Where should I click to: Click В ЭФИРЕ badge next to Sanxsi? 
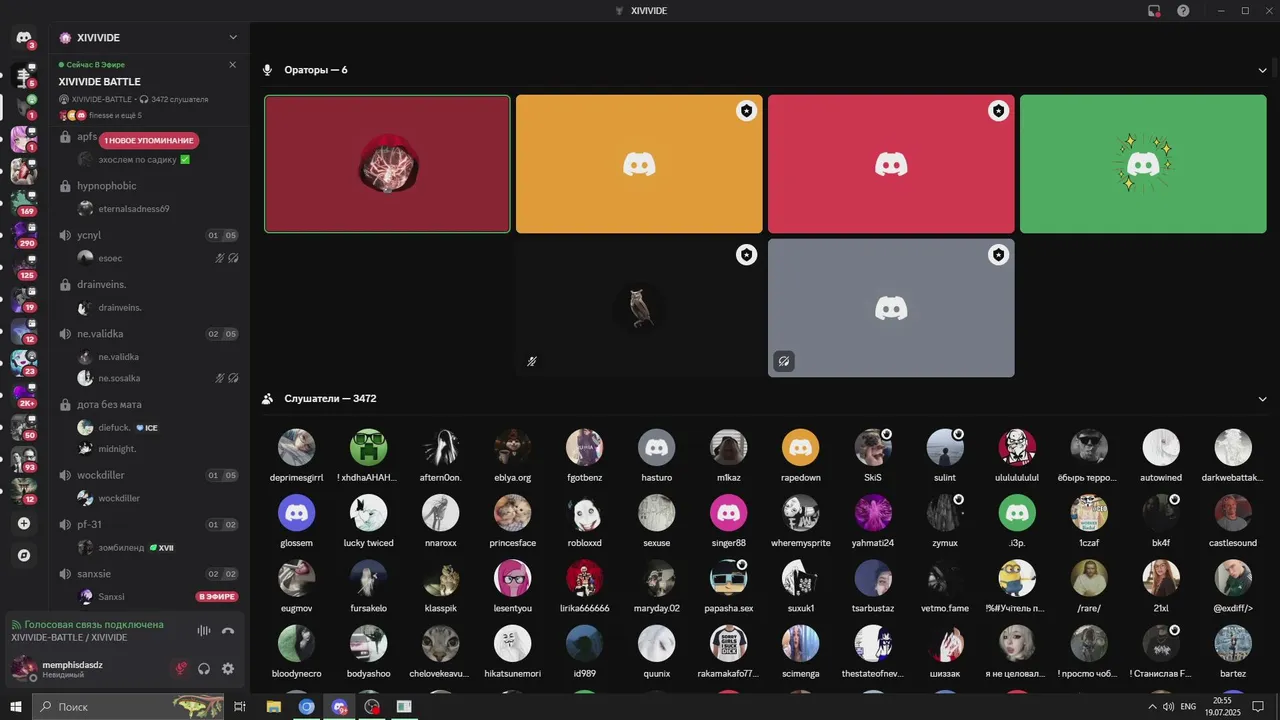217,597
